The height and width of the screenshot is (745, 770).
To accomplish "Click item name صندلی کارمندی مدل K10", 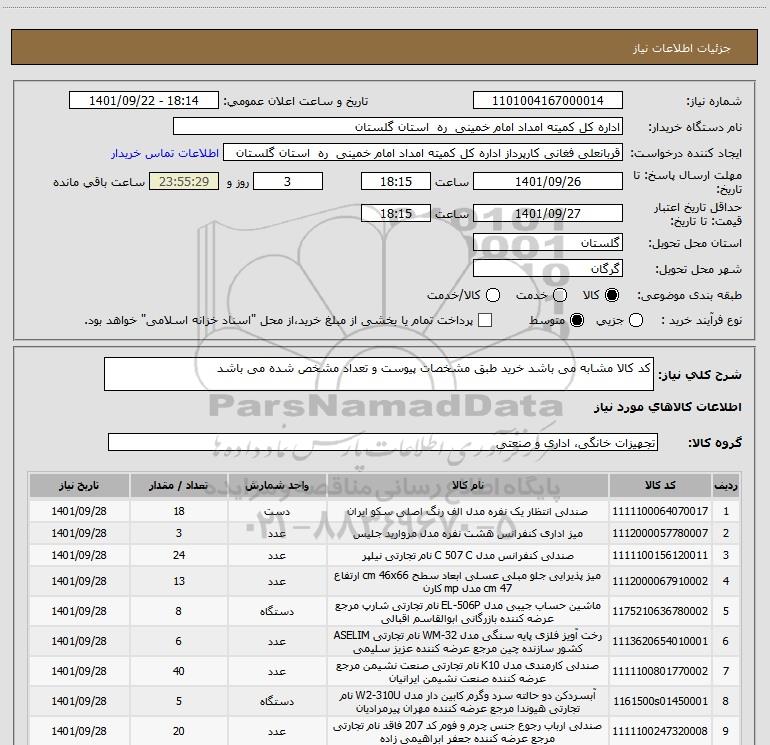I will 468,671.
